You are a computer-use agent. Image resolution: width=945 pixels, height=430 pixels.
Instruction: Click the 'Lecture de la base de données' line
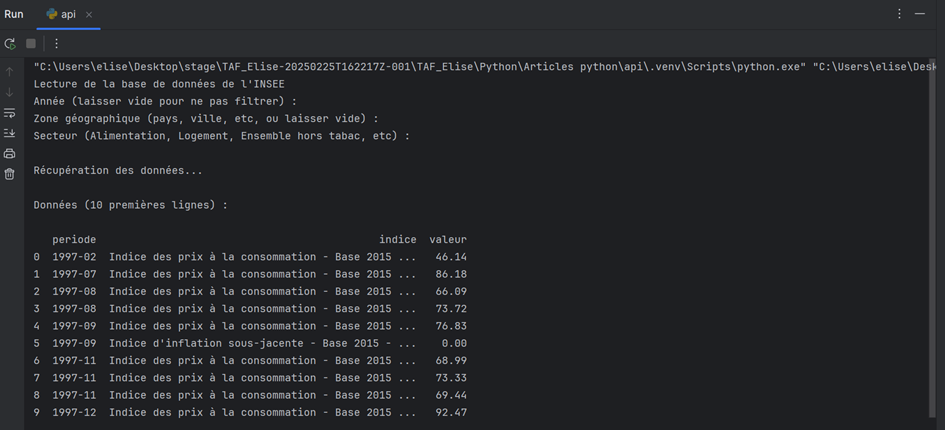point(159,84)
